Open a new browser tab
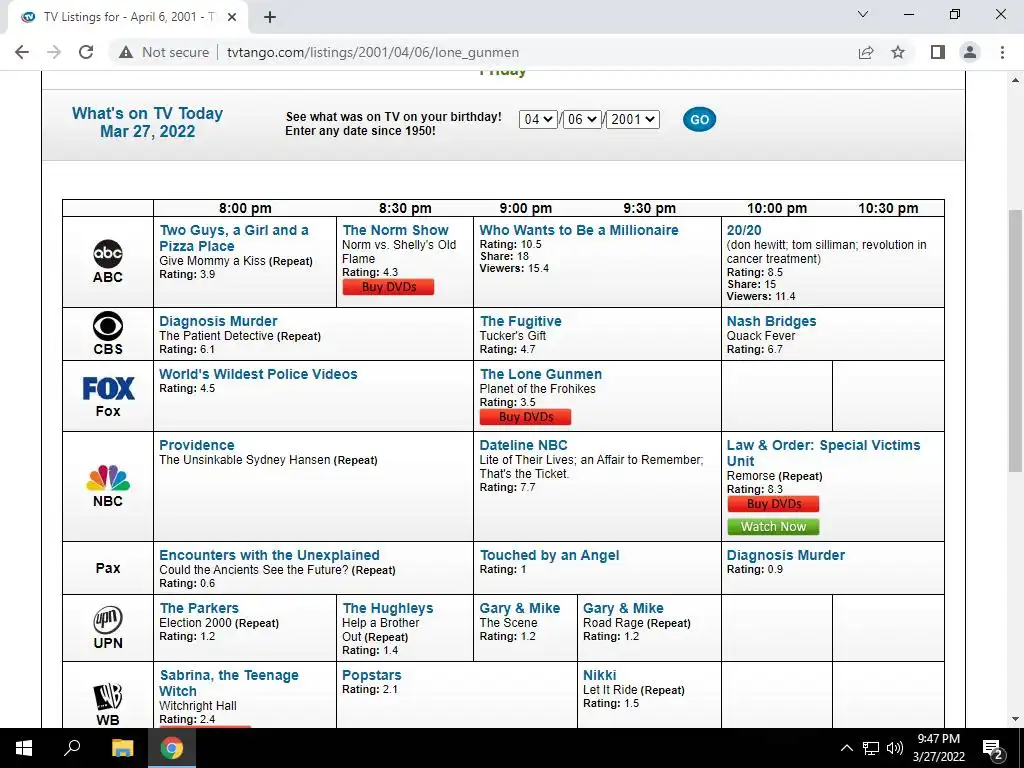 270,18
